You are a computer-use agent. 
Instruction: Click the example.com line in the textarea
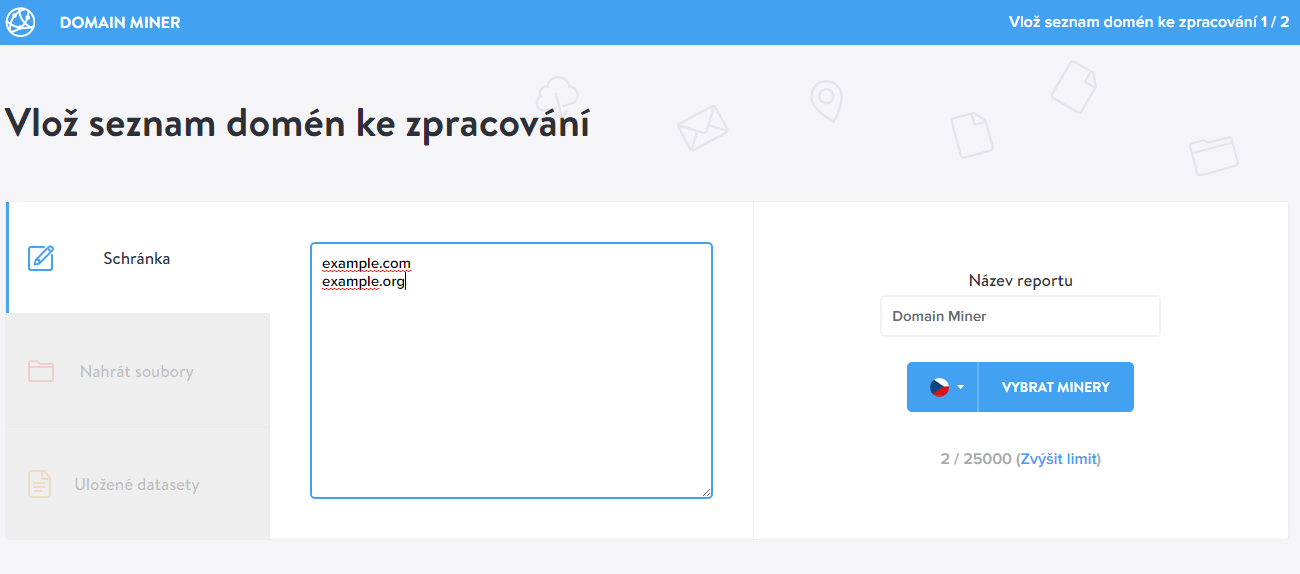coord(366,264)
